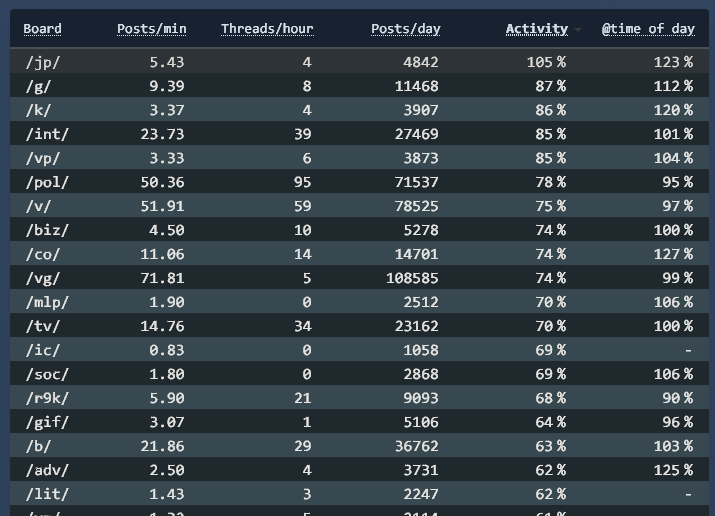Screen dimensions: 715x516
Task: Sort by Posts/day column header
Action: [405, 29]
